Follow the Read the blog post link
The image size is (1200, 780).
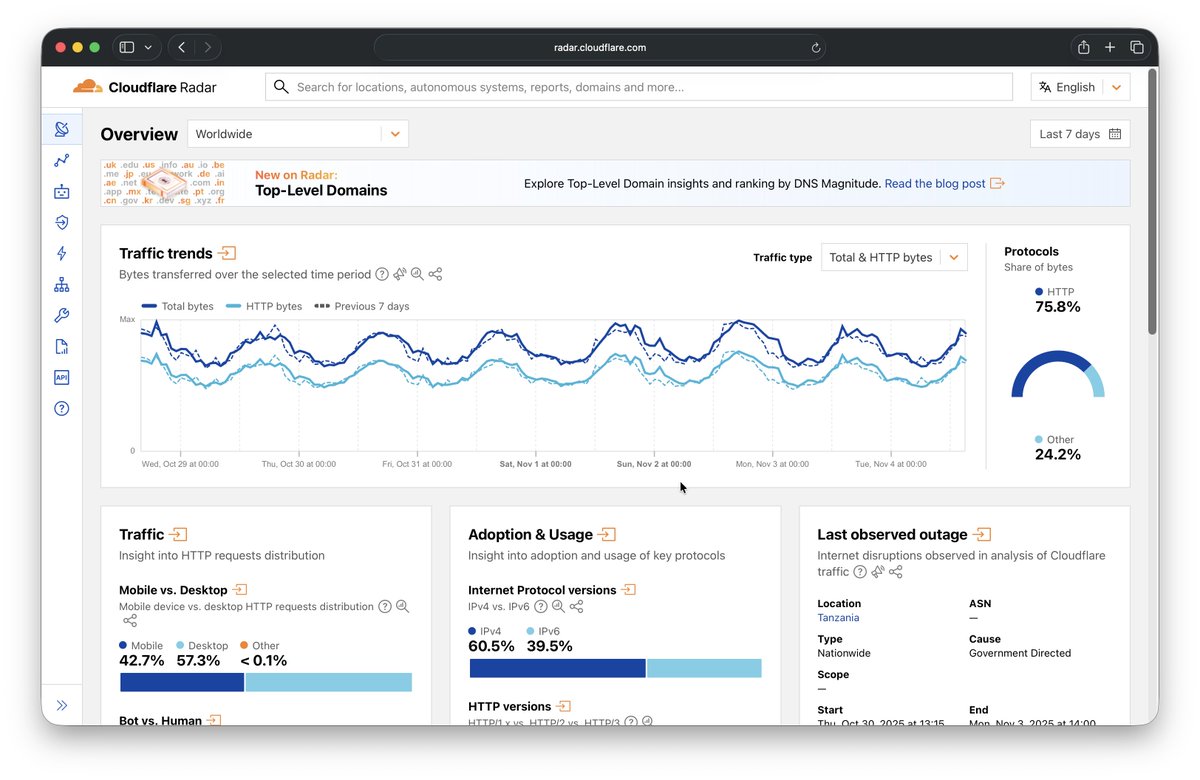point(945,184)
